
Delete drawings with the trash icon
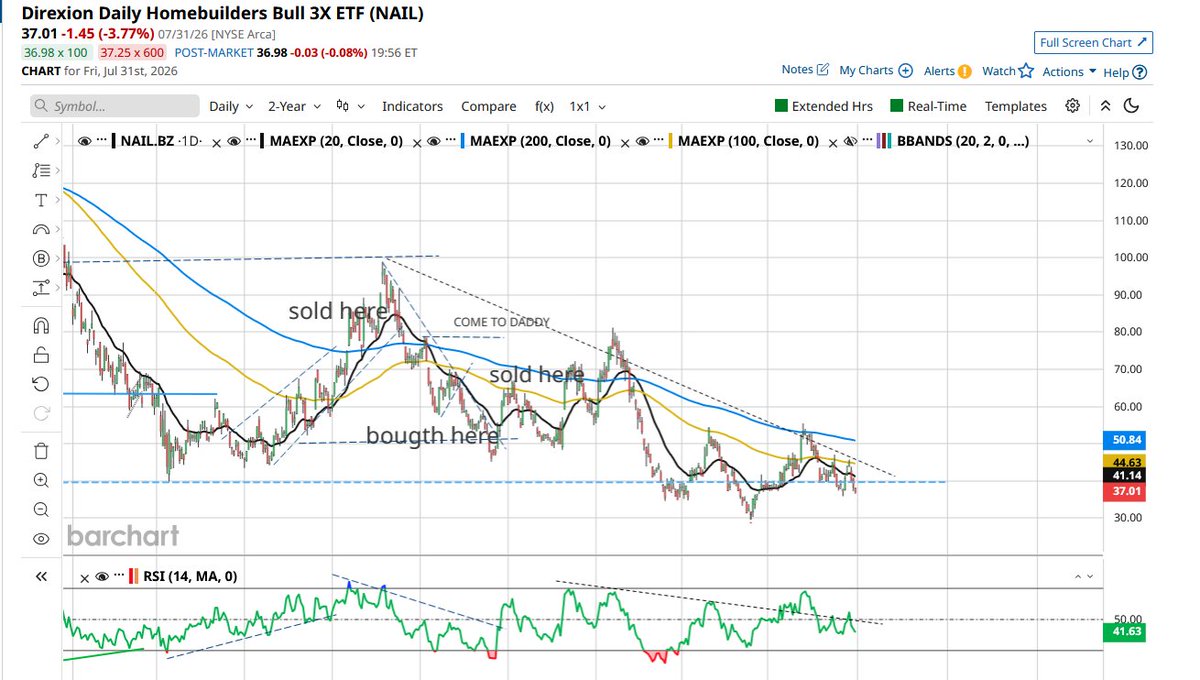pyautogui.click(x=41, y=450)
